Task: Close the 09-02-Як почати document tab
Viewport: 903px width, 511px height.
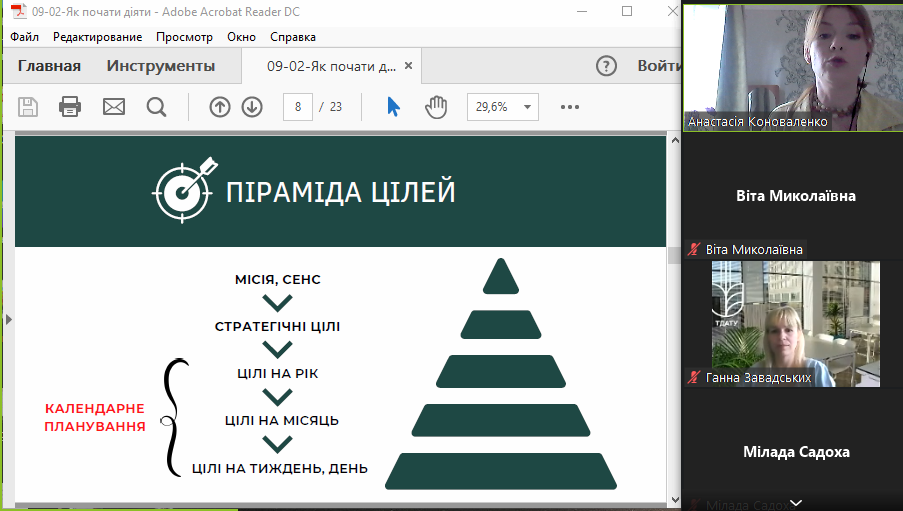Action: (x=409, y=67)
